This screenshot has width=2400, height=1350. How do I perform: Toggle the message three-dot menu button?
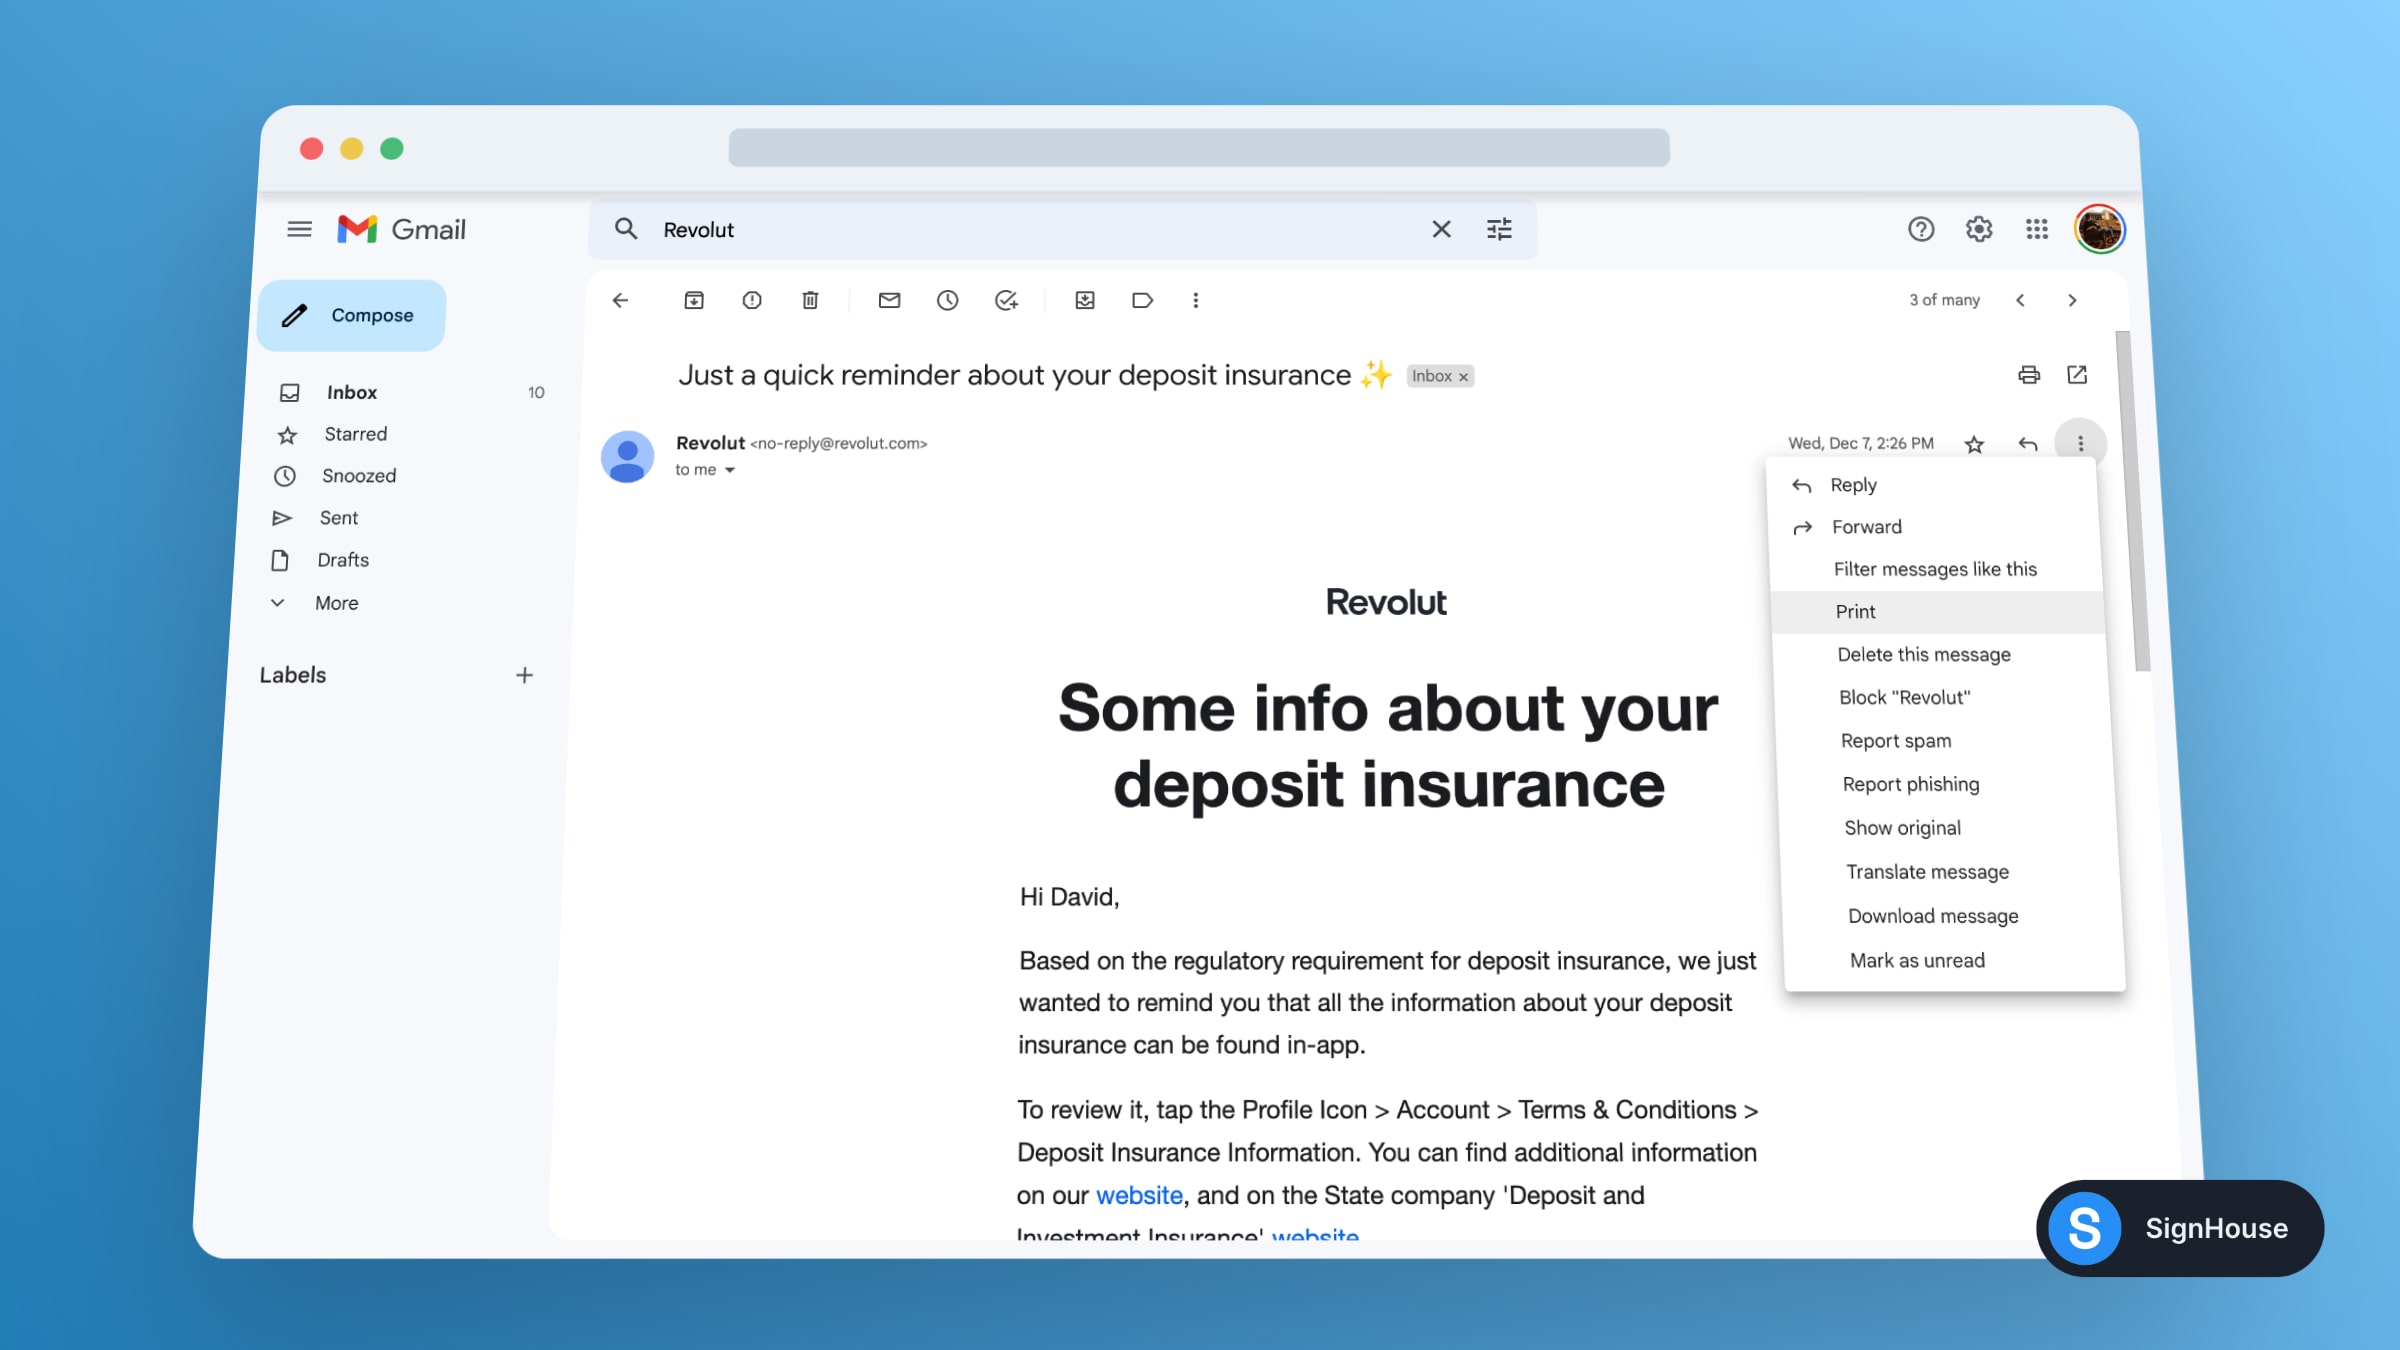(x=2080, y=443)
